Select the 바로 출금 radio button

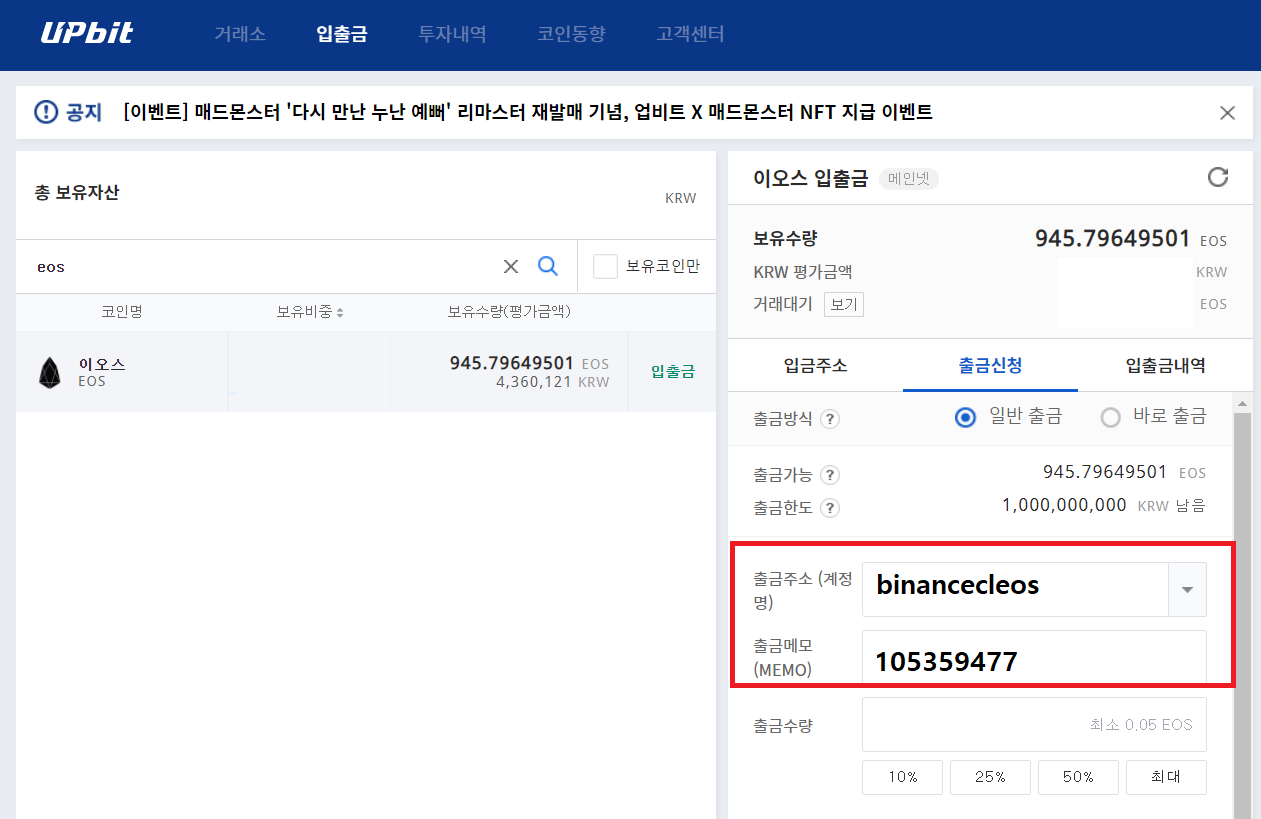[x=1110, y=418]
